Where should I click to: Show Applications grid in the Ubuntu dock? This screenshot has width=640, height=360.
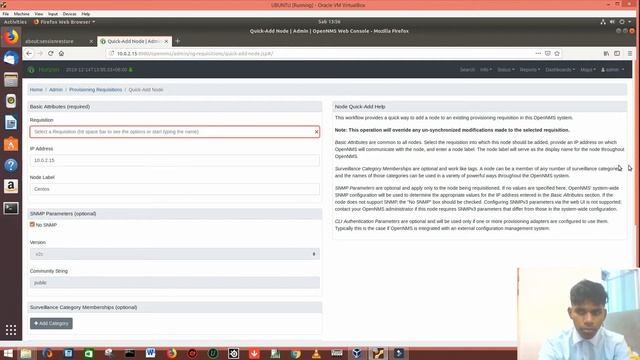point(11,330)
